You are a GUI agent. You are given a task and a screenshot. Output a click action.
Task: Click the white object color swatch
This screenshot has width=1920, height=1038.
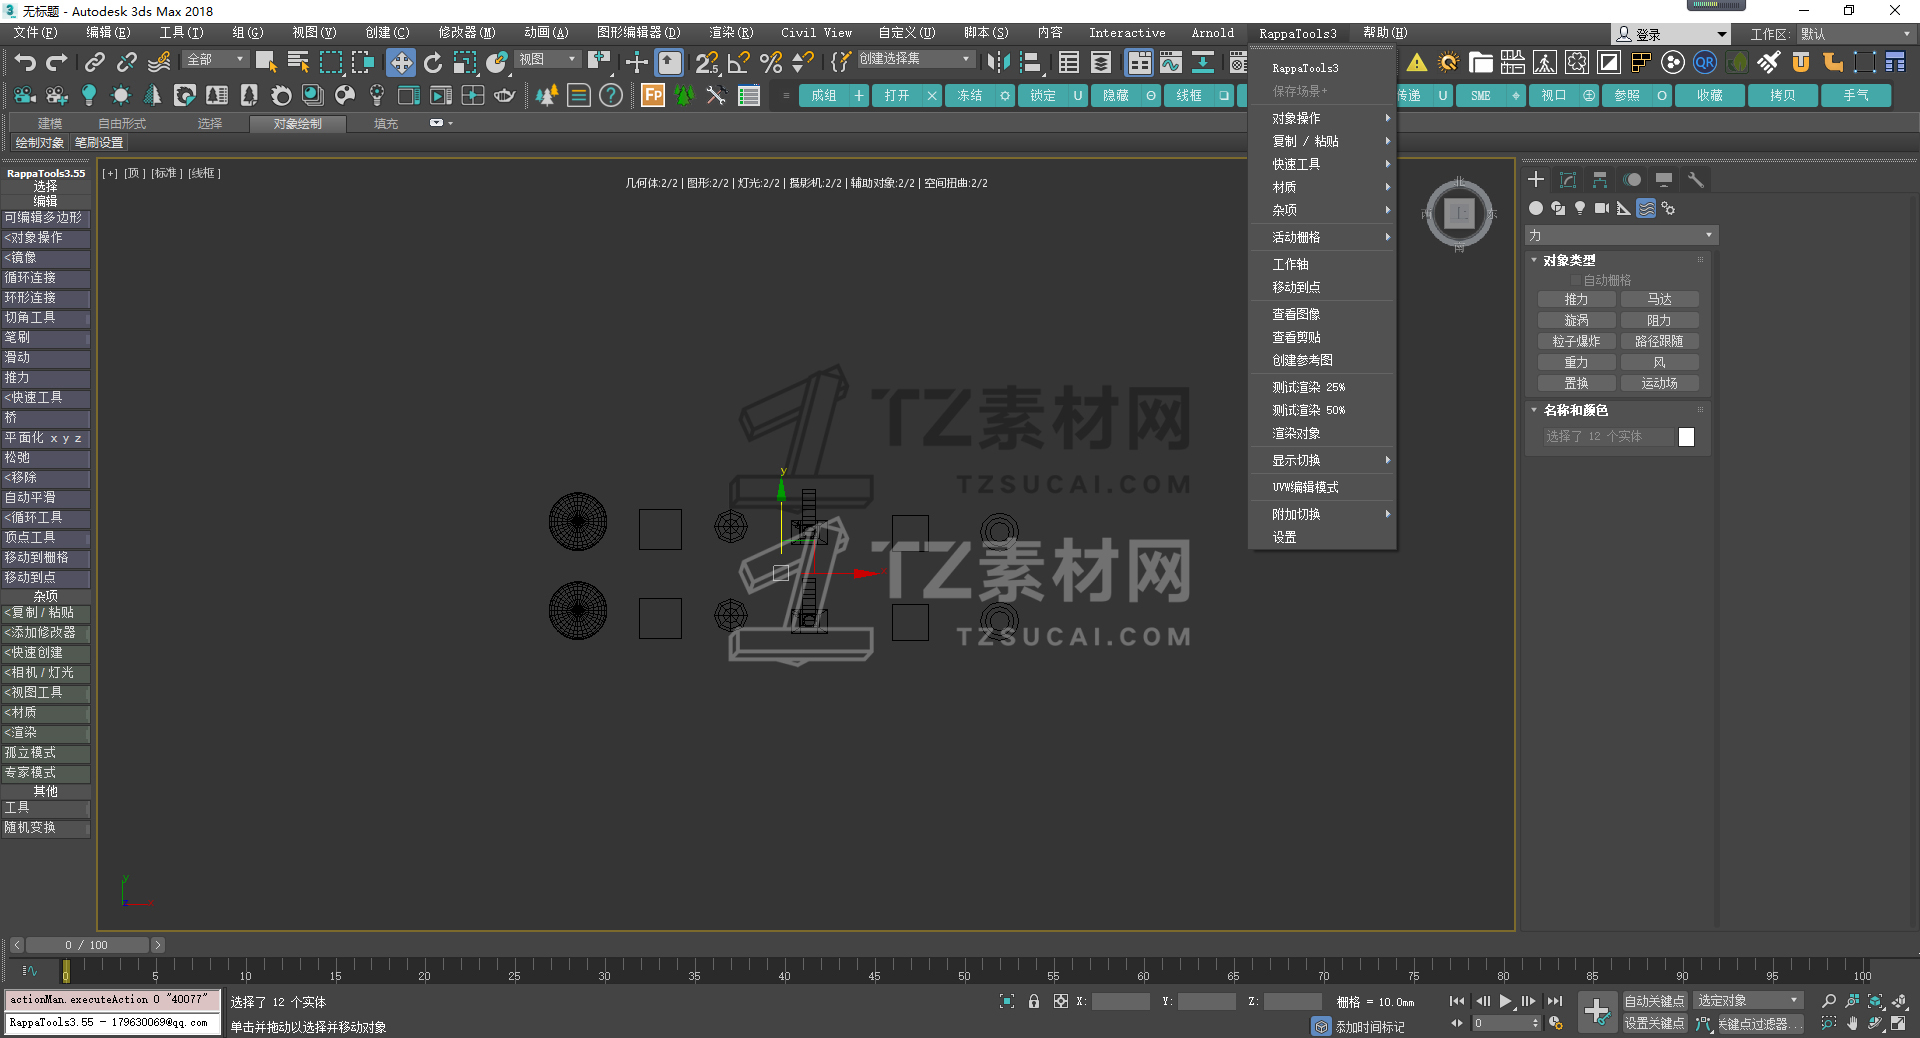1686,437
